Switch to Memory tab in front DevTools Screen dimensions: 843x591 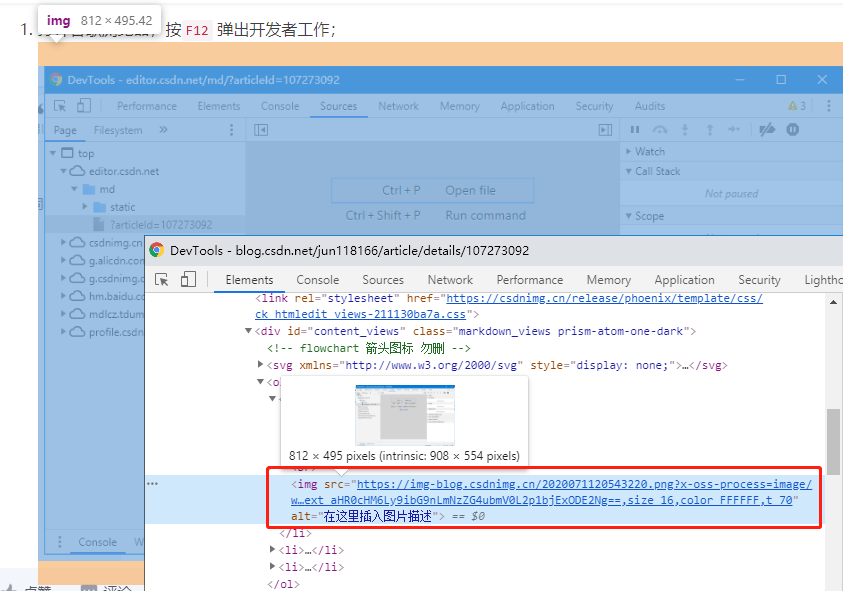click(609, 280)
